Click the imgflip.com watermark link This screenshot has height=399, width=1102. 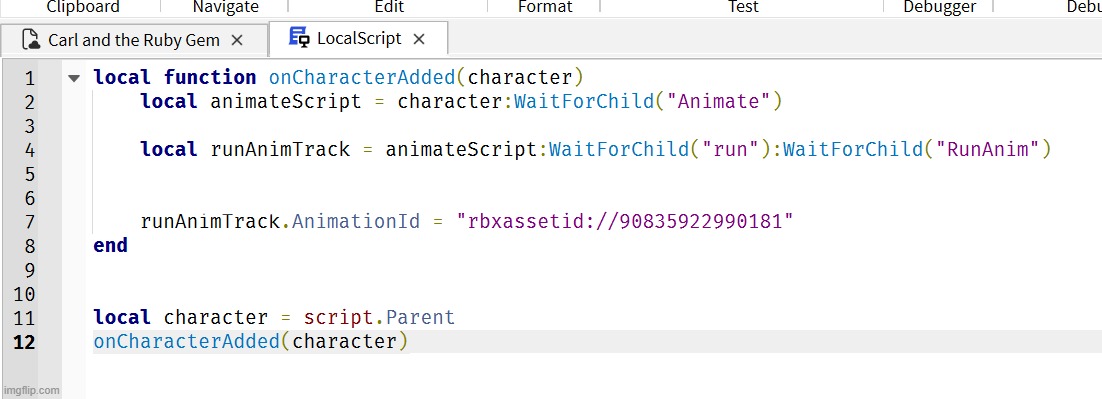click(x=30, y=391)
